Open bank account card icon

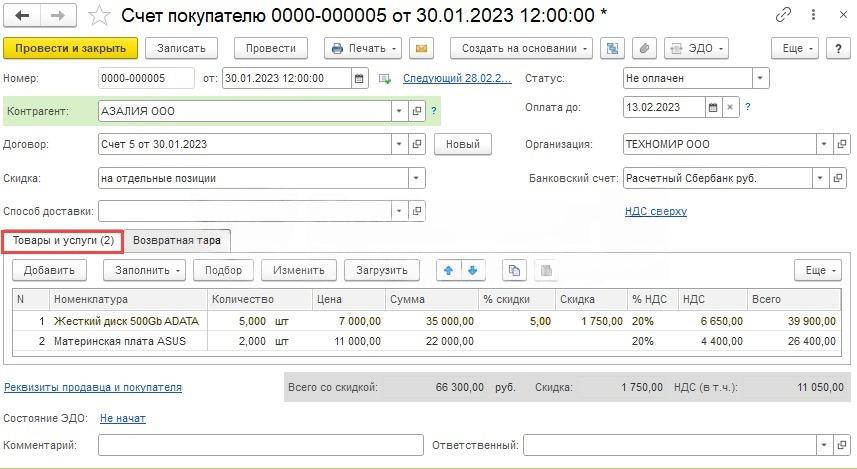click(x=838, y=178)
